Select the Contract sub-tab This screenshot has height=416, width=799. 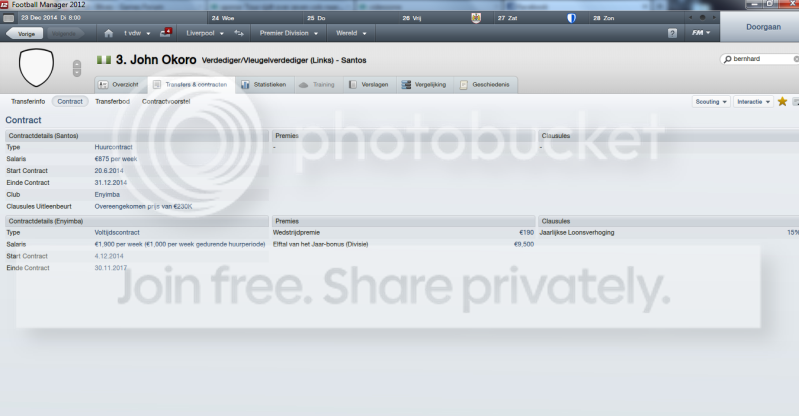pyautogui.click(x=70, y=101)
